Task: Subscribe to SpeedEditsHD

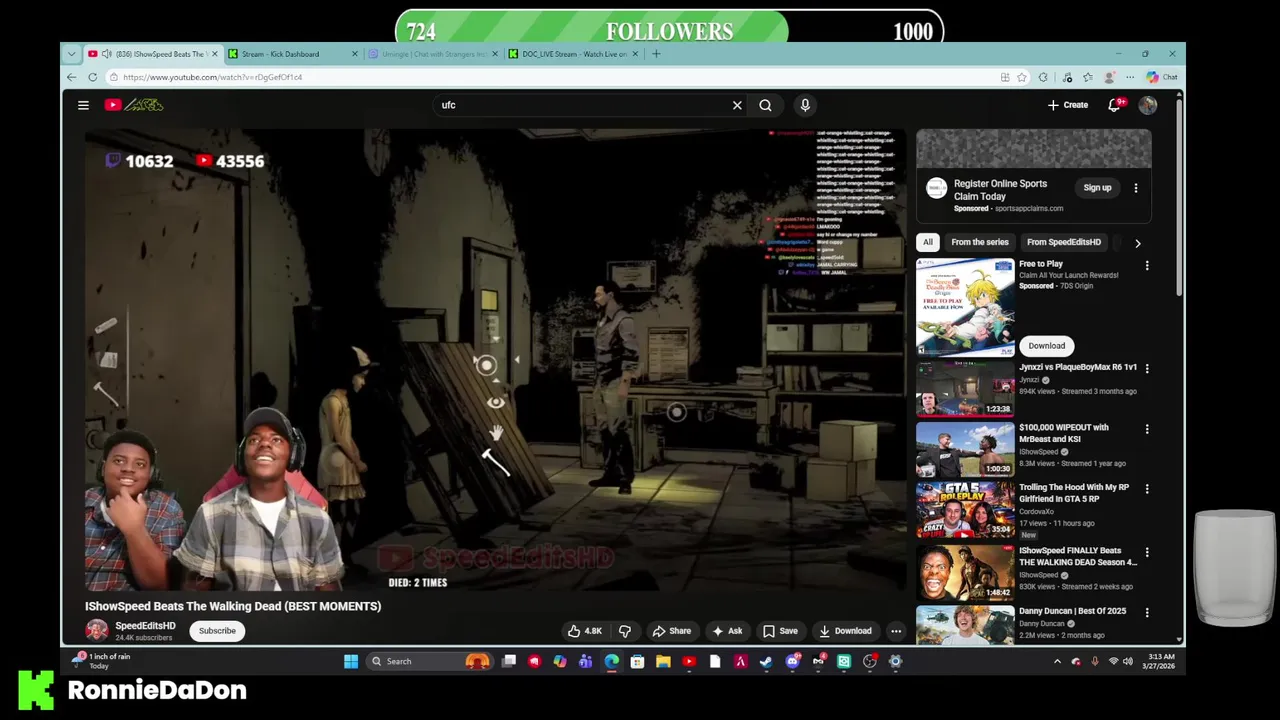Action: point(217,631)
